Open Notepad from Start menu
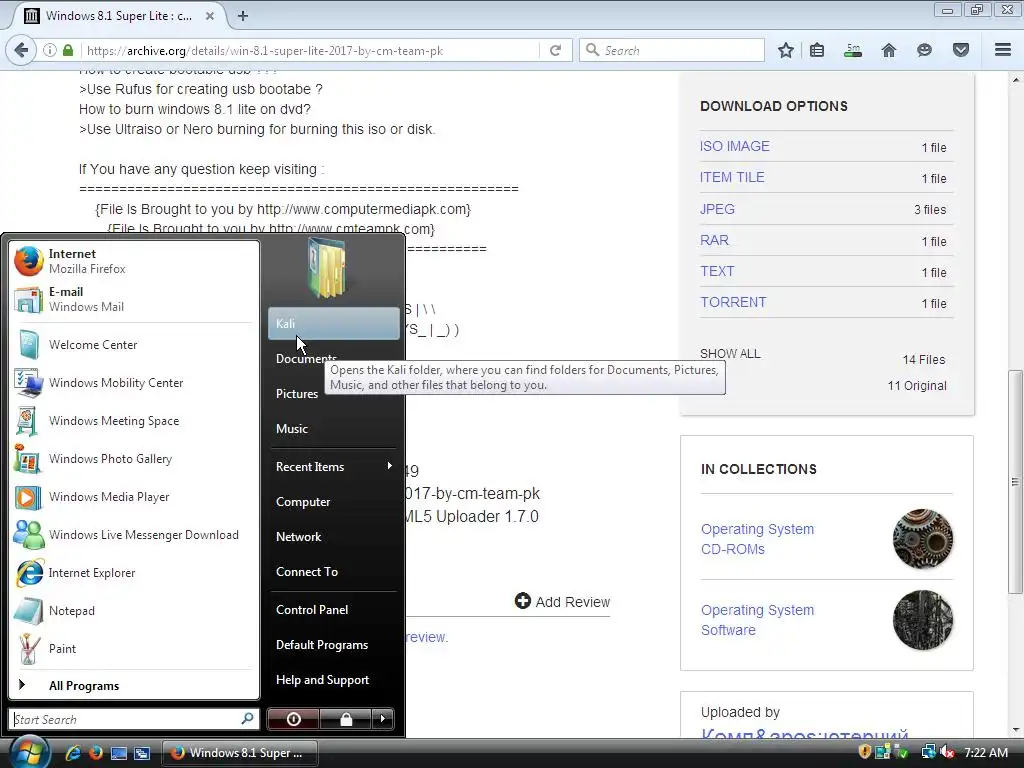 133,611
